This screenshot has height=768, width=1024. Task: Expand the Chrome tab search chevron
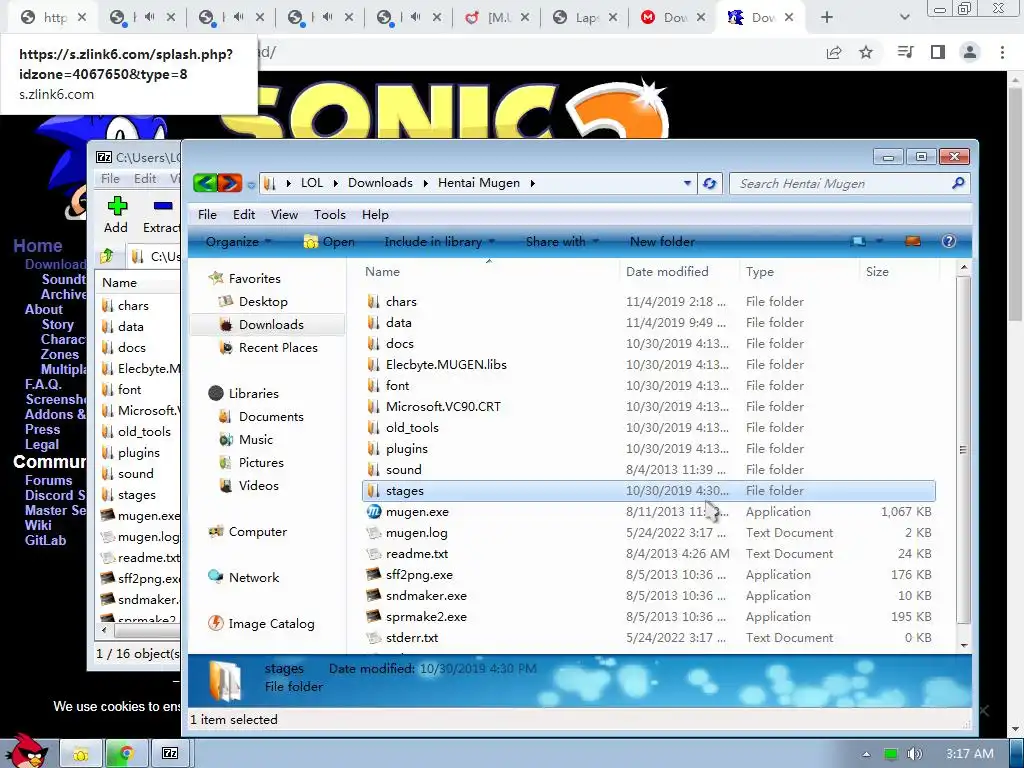pyautogui.click(x=904, y=18)
